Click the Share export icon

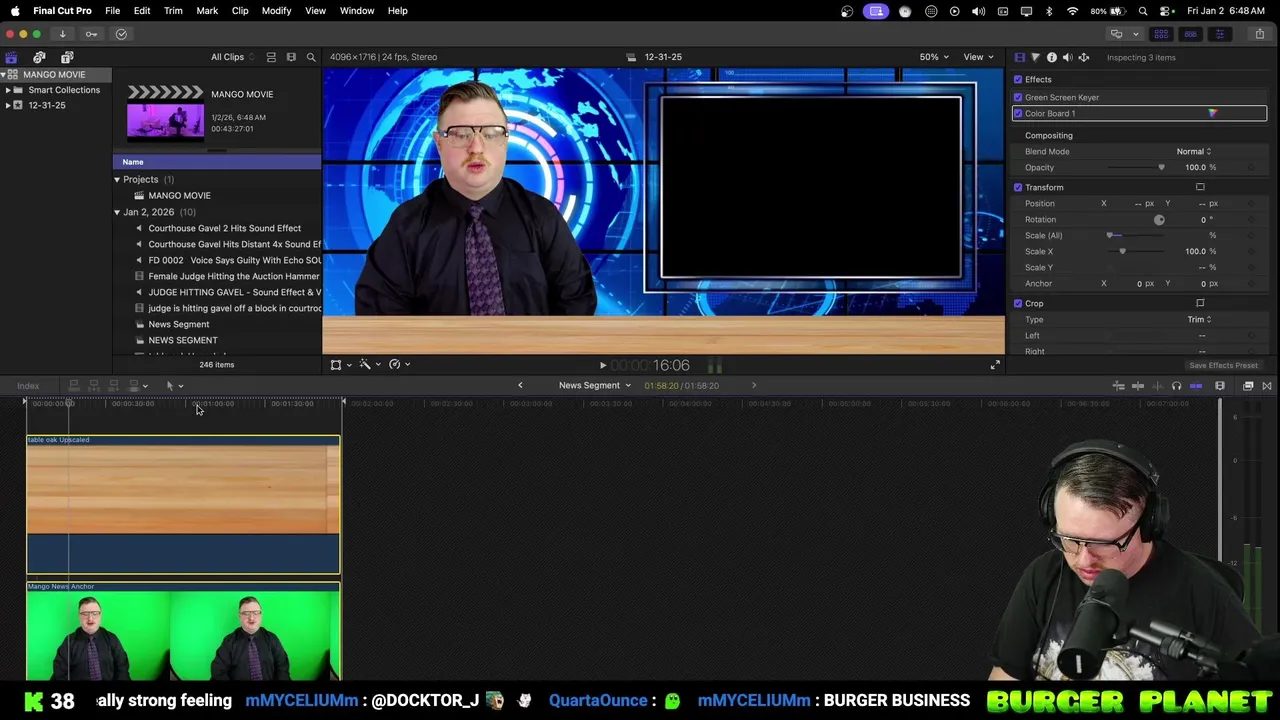(x=1259, y=34)
